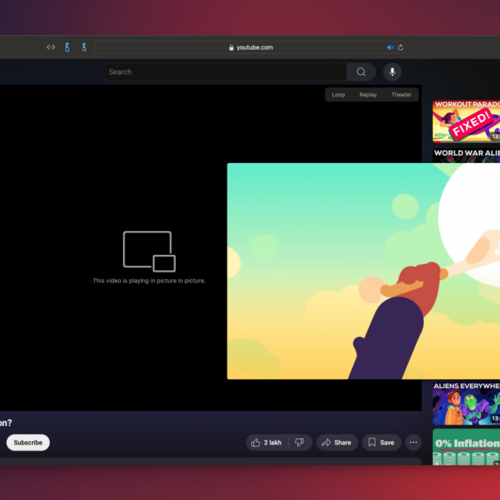Click the thumbs down dislike icon
The width and height of the screenshot is (500, 500).
point(299,442)
